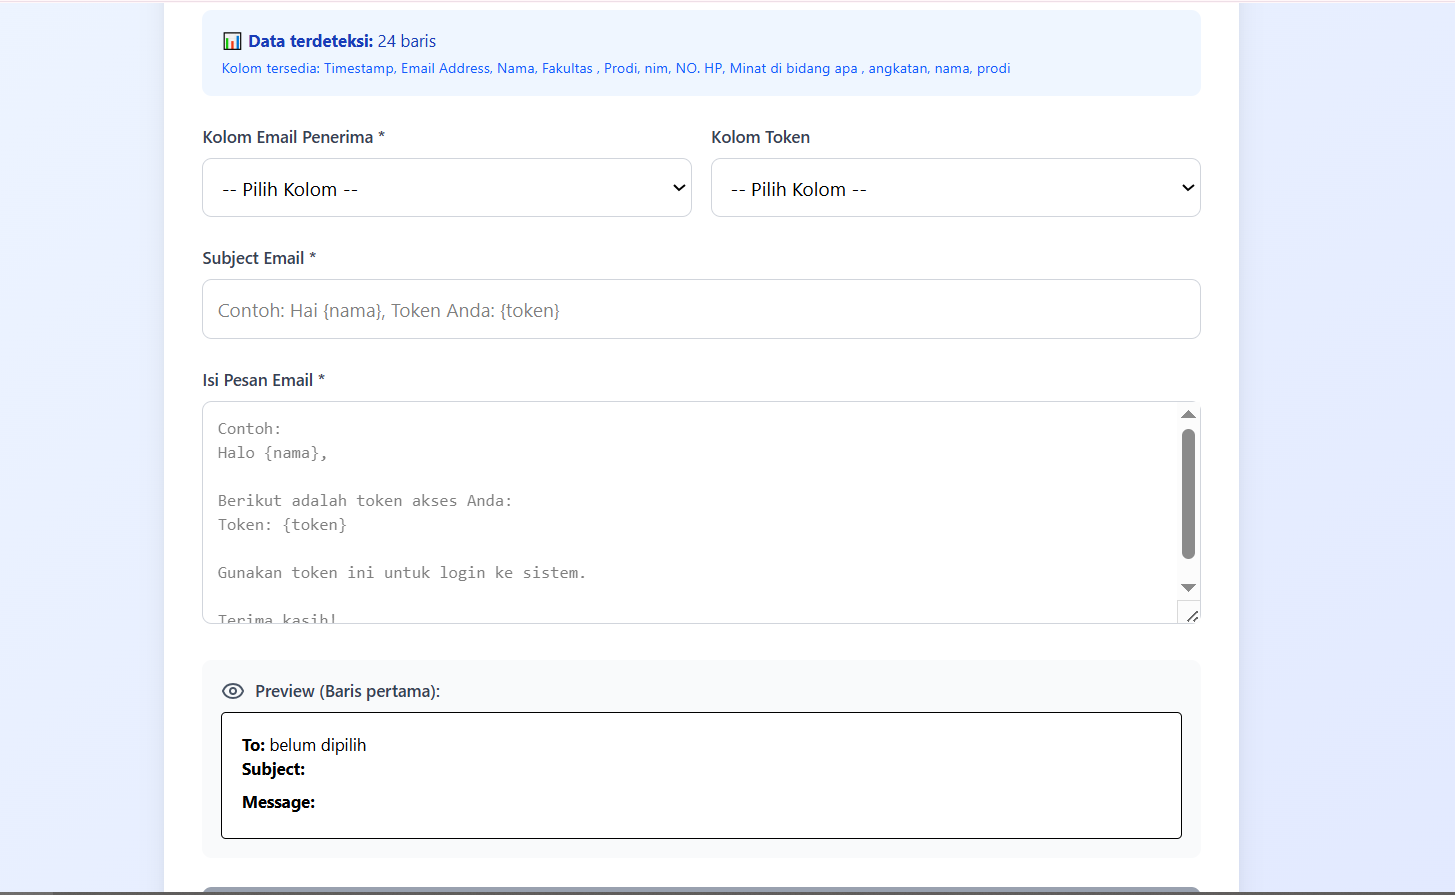Click the "Nama" column label
Image resolution: width=1455 pixels, height=895 pixels.
pos(515,68)
